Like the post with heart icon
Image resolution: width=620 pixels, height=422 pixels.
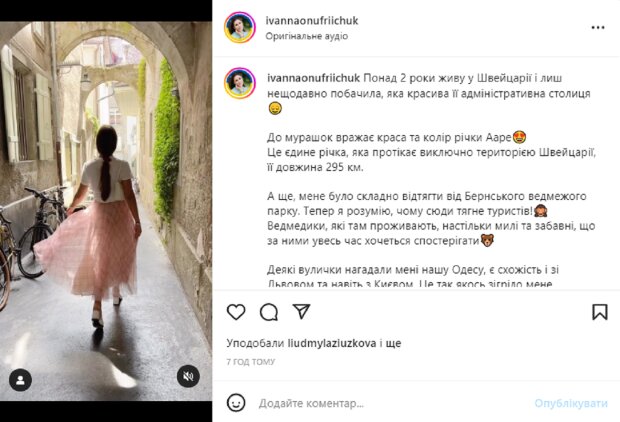tap(236, 312)
